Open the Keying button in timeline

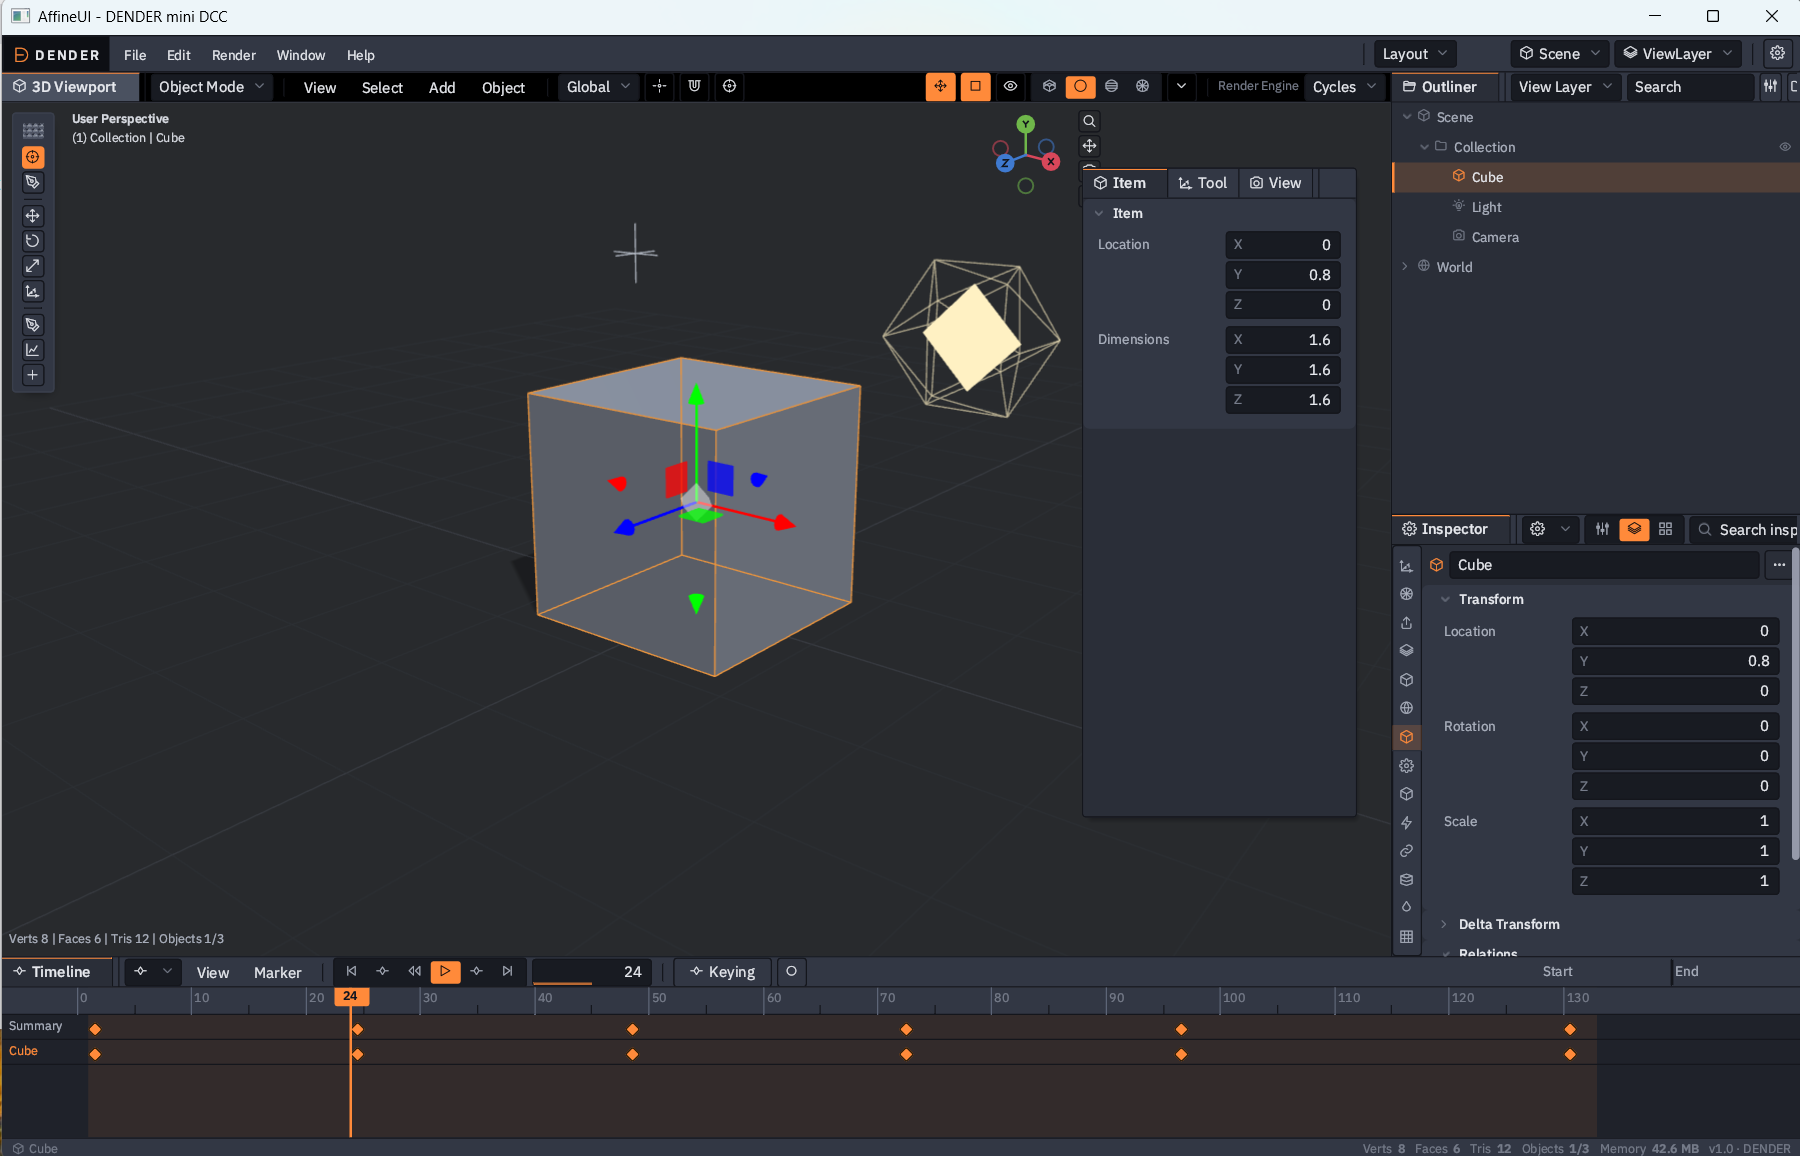[x=723, y=972]
